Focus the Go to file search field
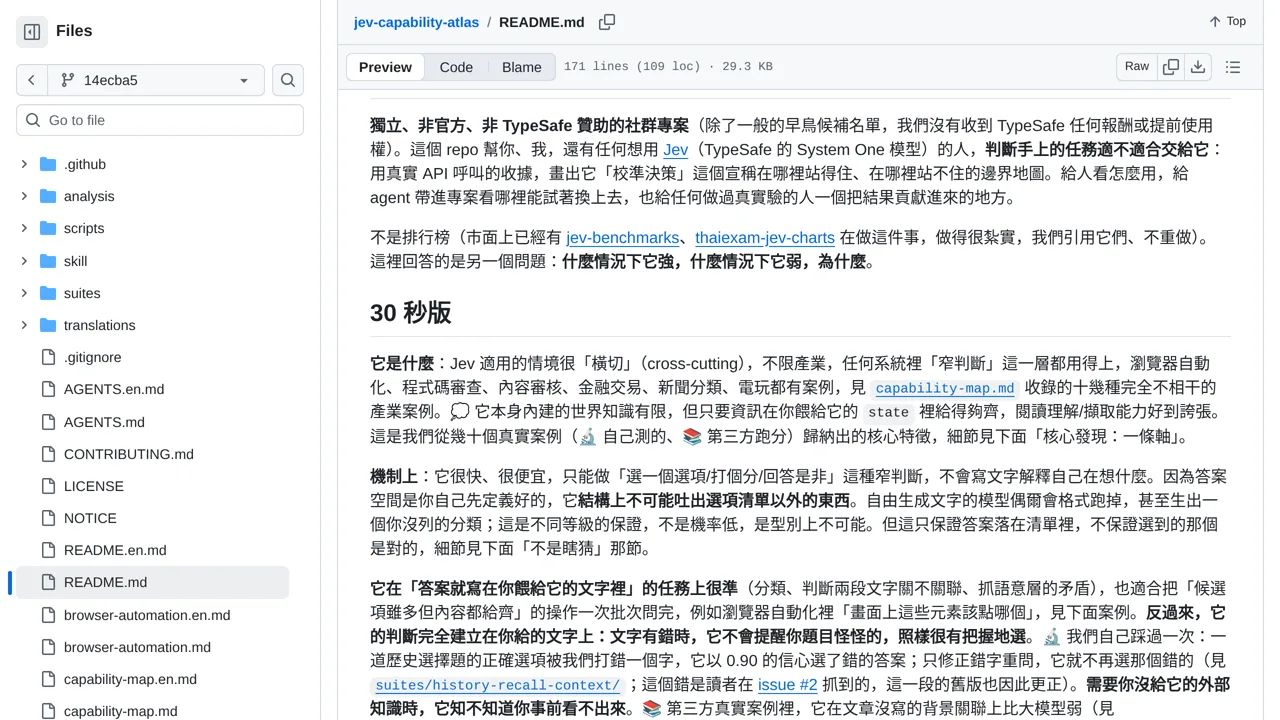This screenshot has height=720, width=1280. (160, 120)
